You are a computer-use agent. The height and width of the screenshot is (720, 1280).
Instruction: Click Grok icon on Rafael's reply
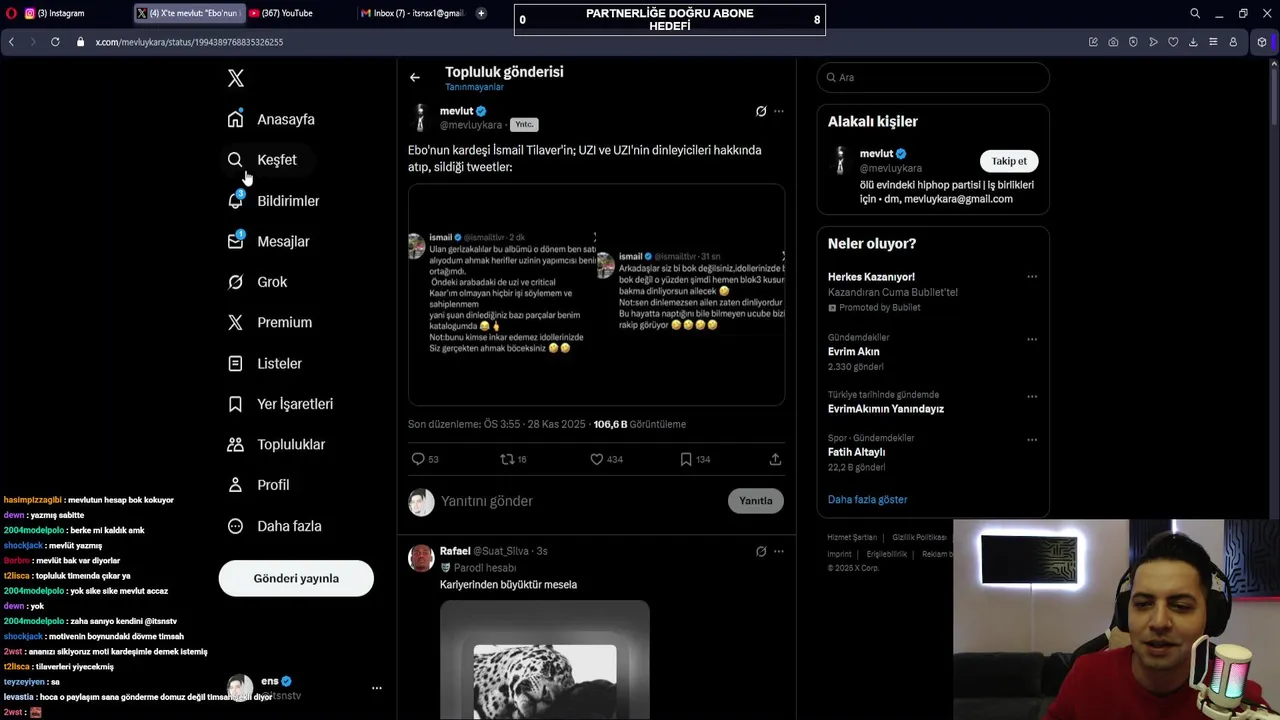(x=761, y=551)
